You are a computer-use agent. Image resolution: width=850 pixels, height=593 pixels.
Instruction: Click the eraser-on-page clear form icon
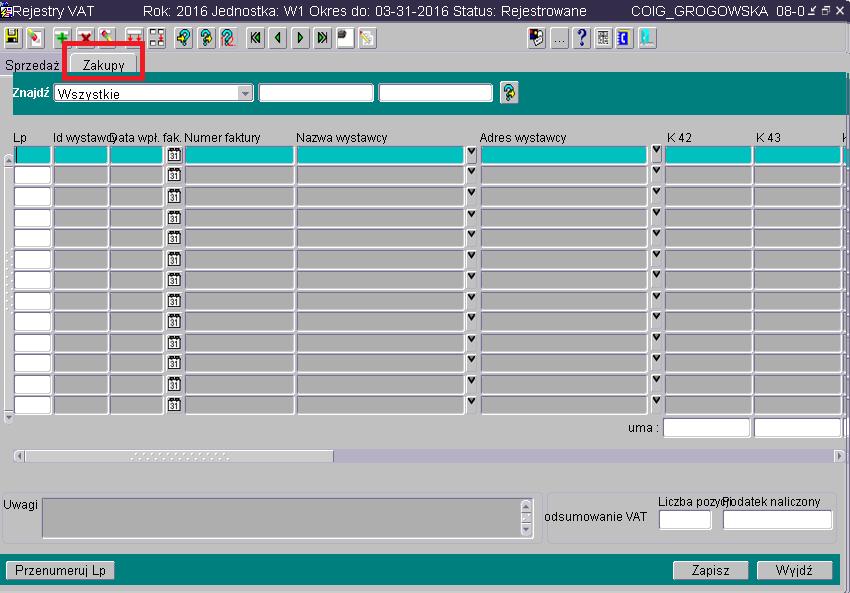(x=35, y=37)
